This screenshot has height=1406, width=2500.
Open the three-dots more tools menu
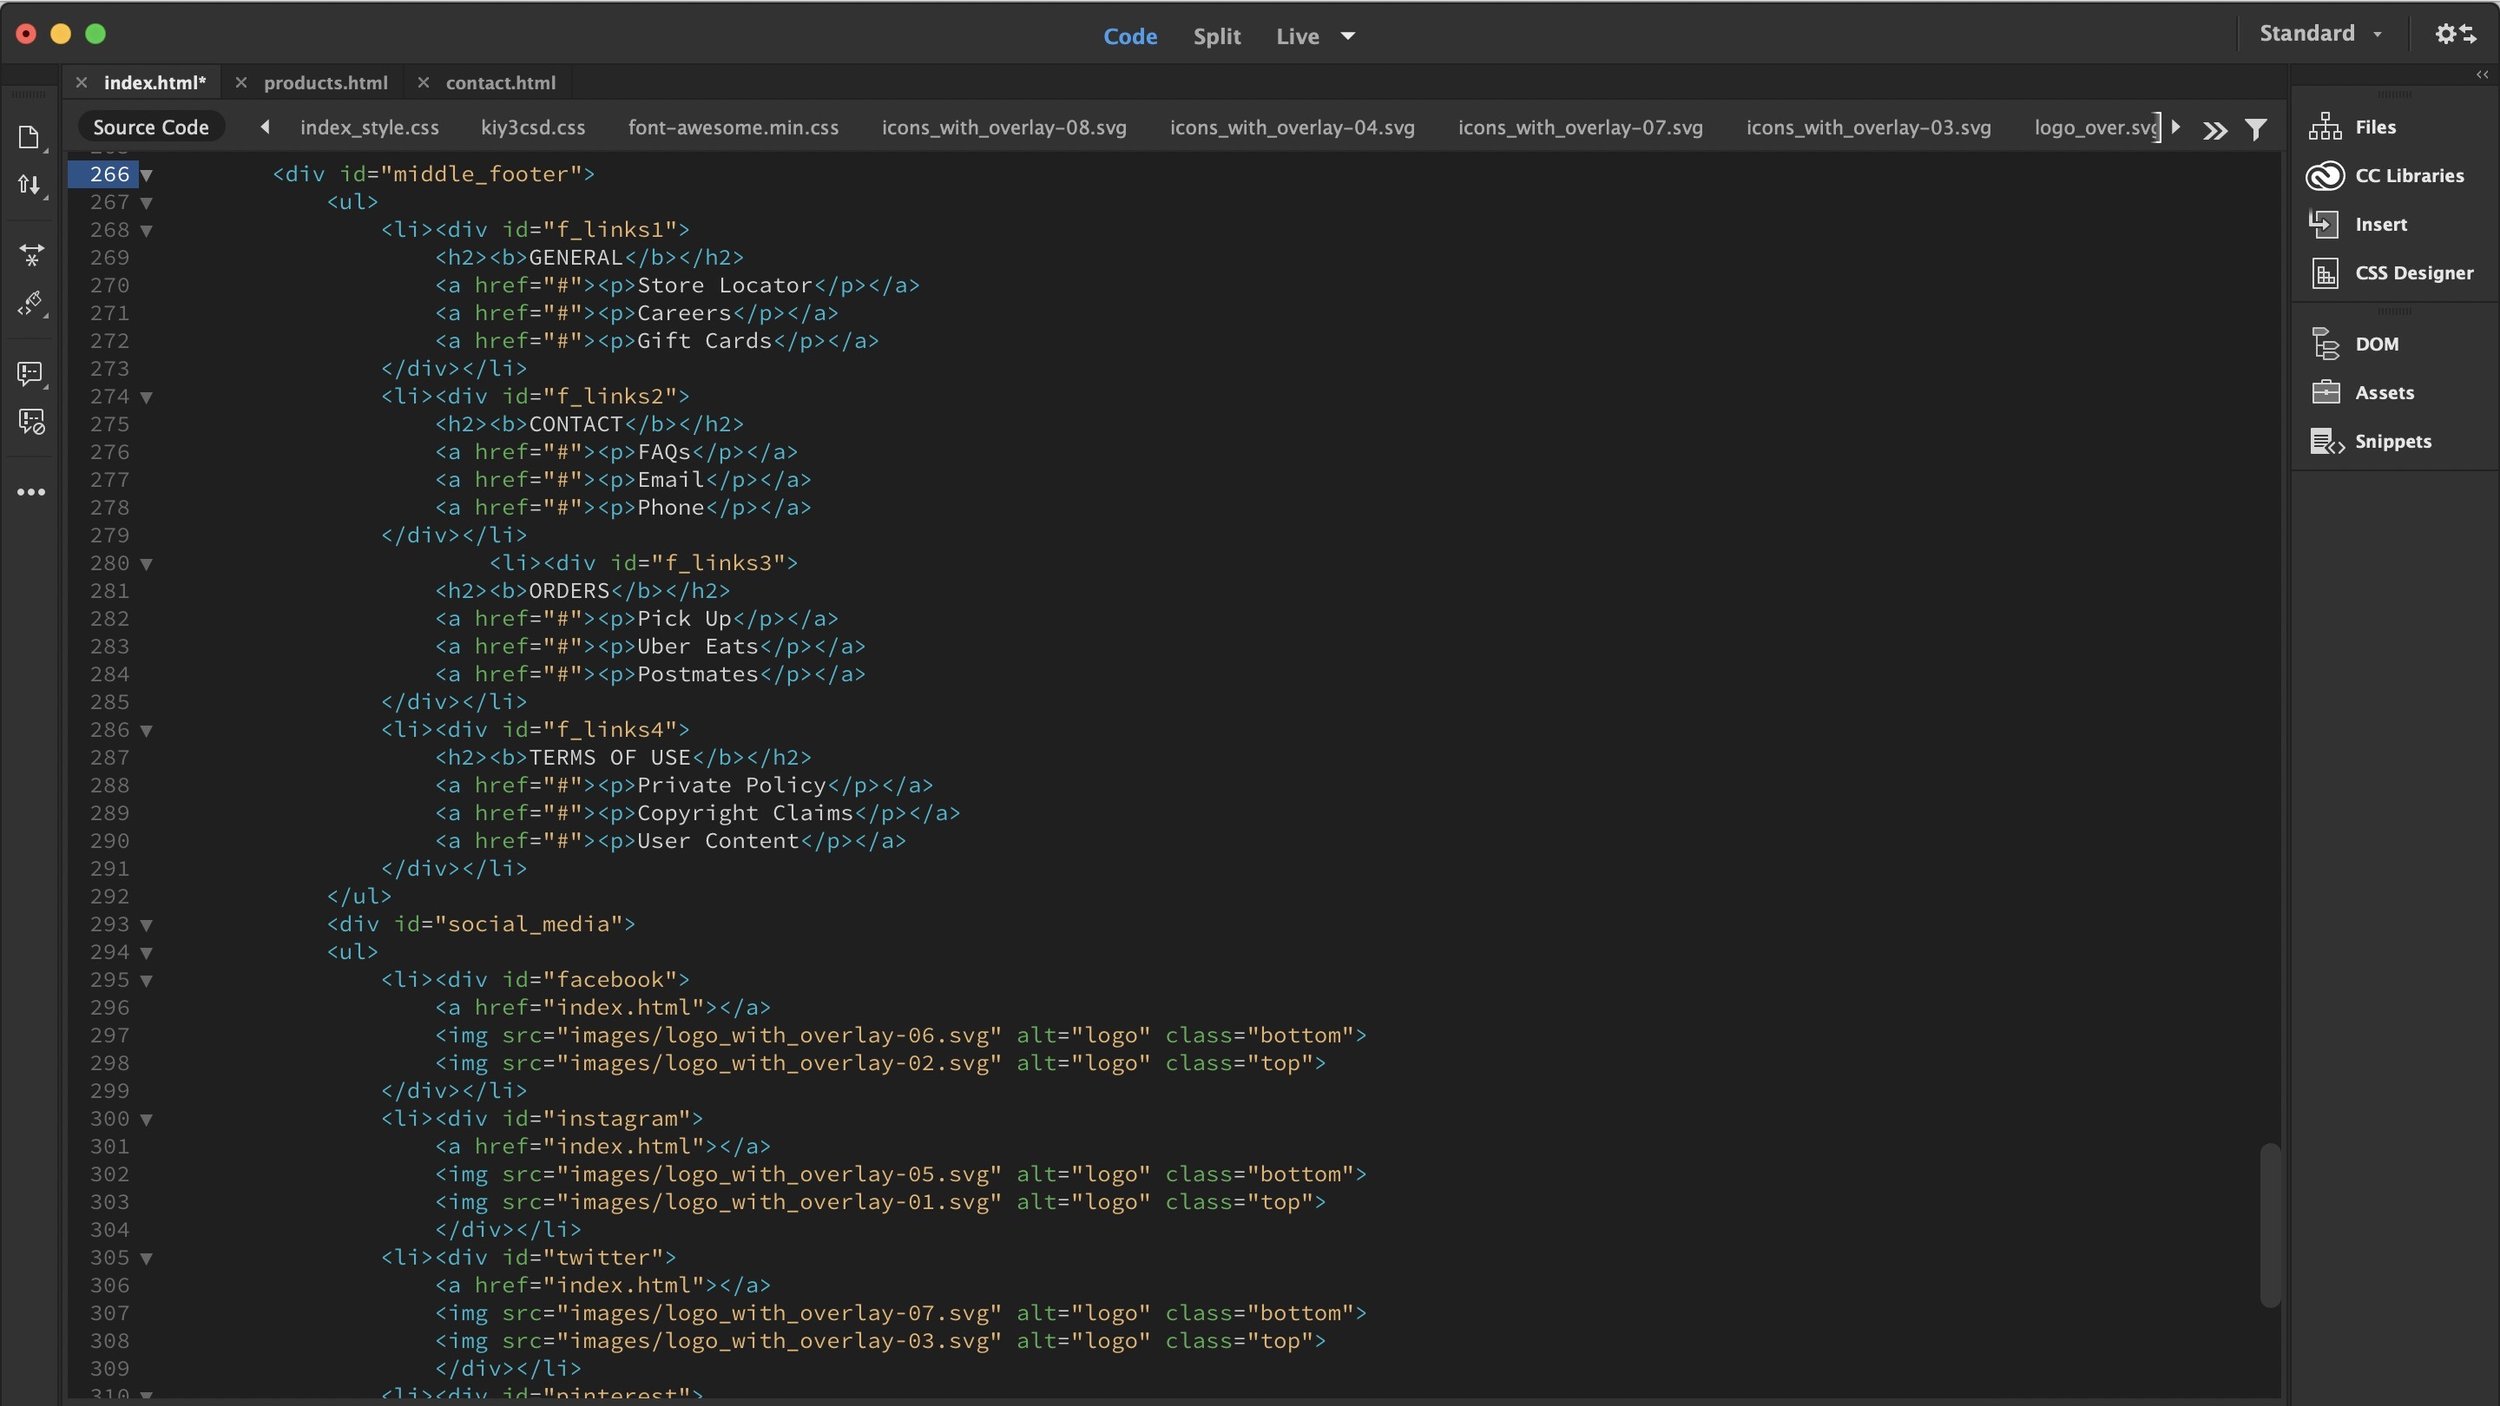(x=31, y=492)
